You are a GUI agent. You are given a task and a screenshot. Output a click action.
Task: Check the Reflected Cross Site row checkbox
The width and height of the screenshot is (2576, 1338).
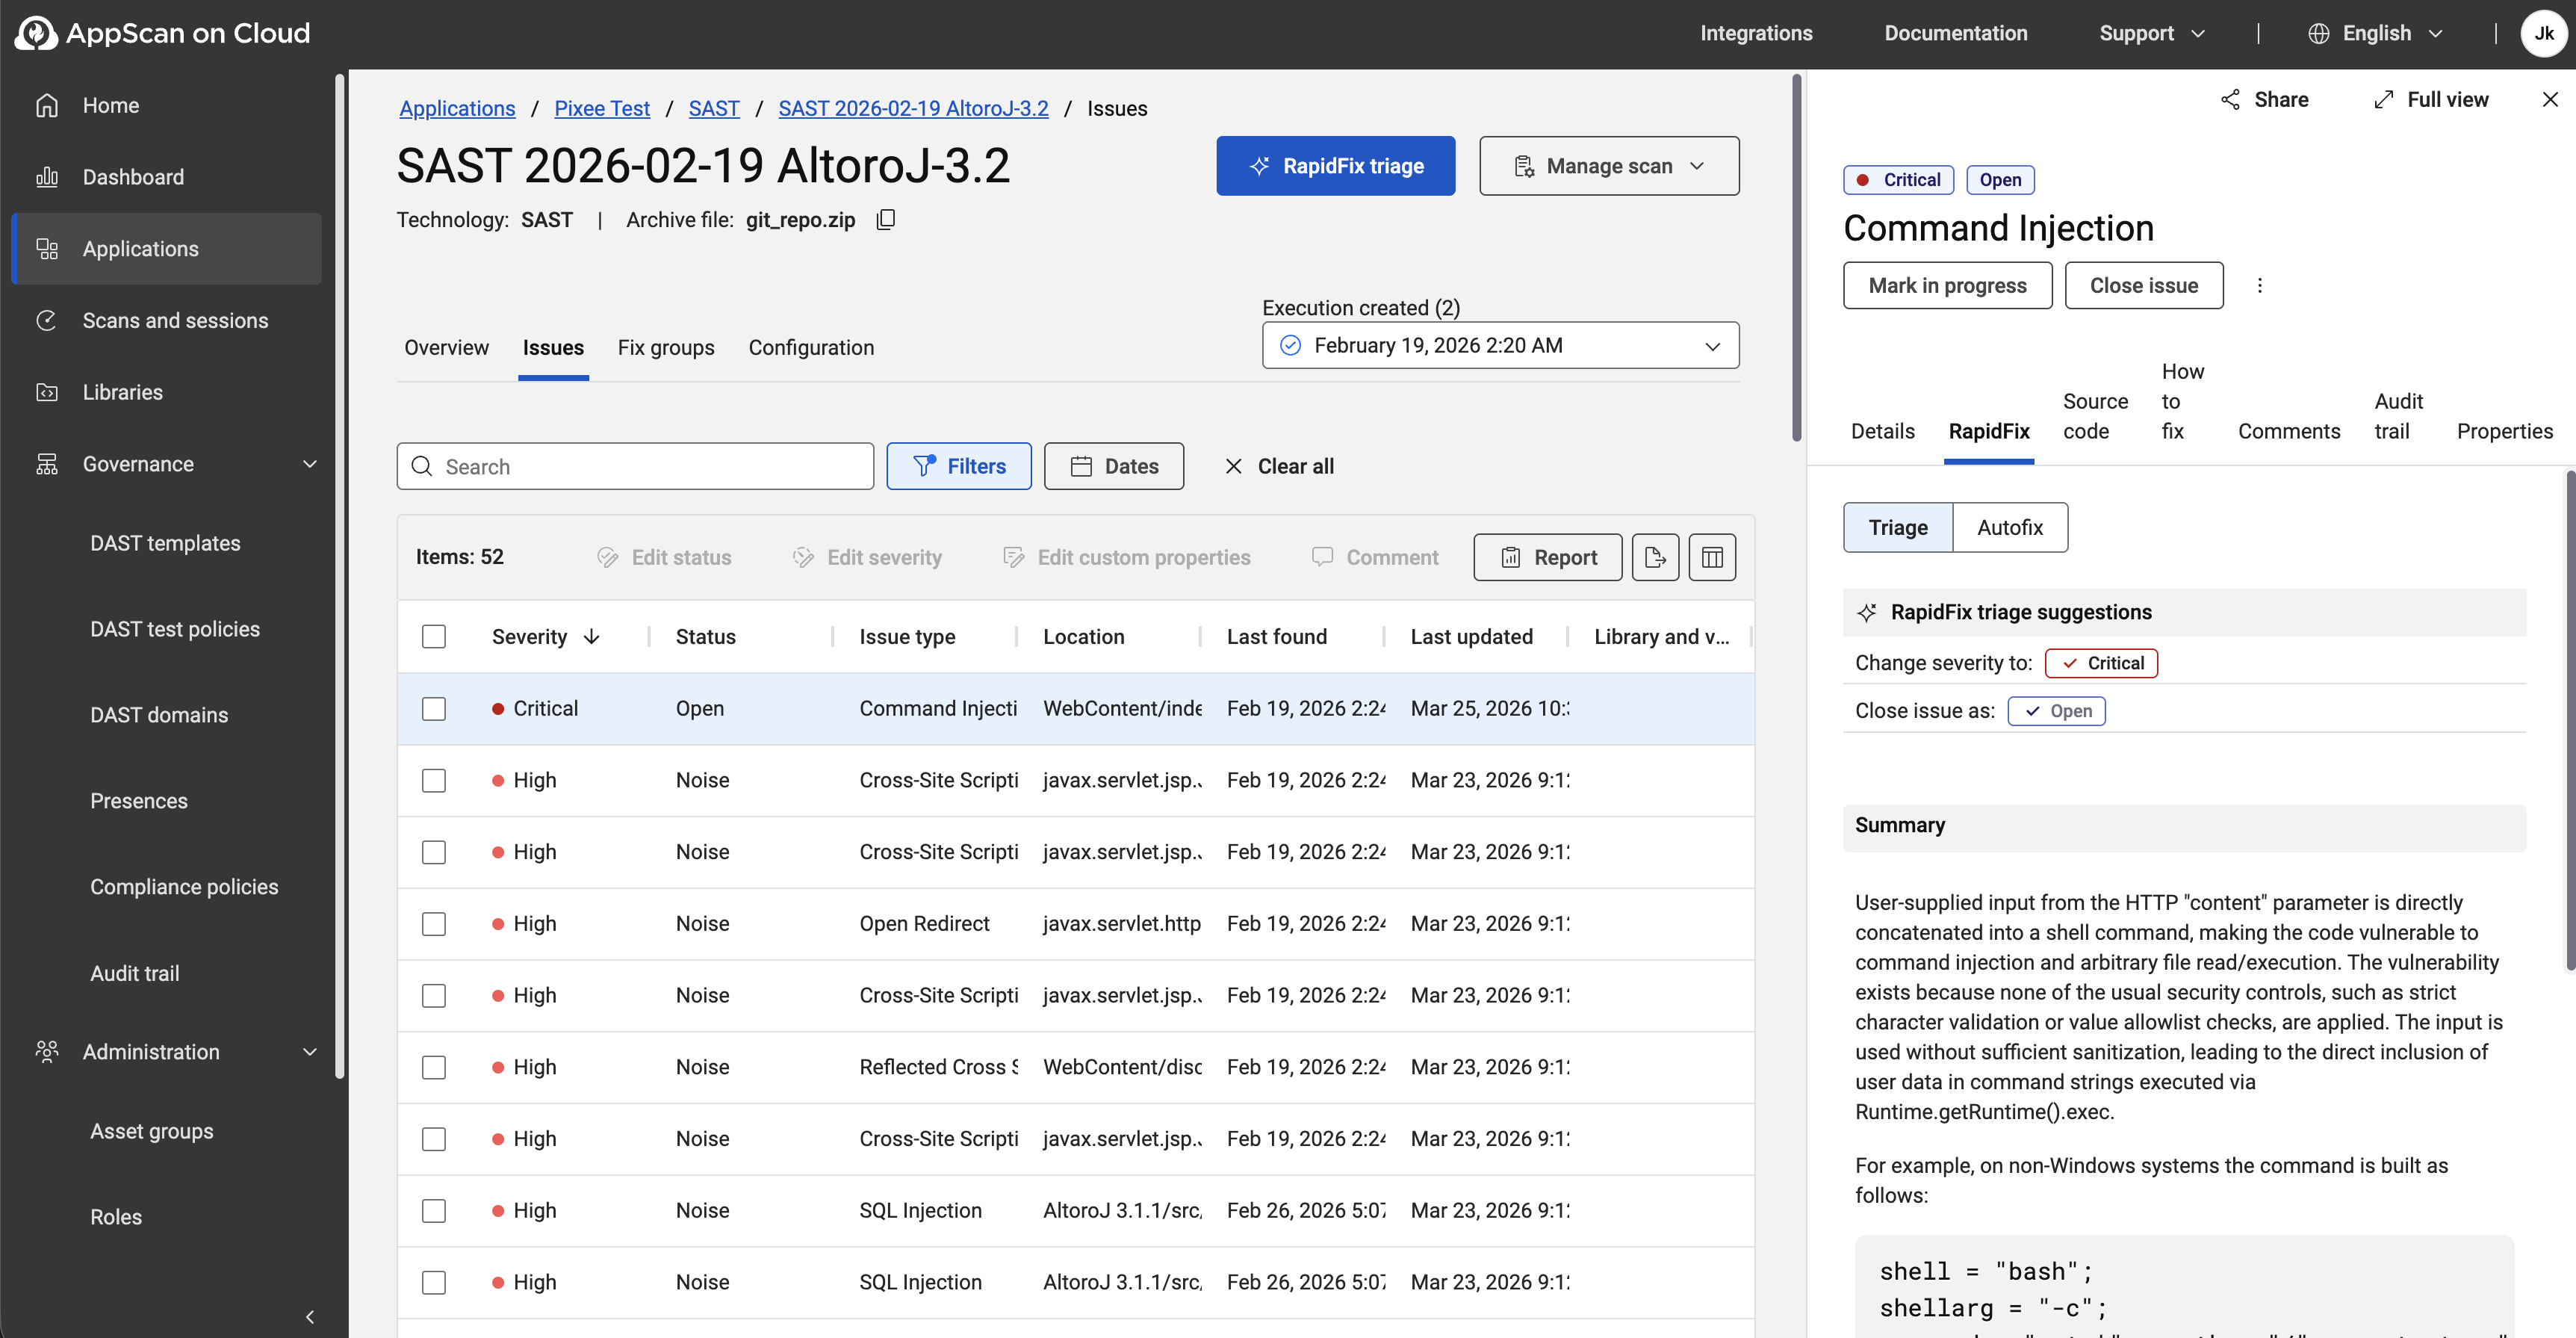pos(434,1067)
